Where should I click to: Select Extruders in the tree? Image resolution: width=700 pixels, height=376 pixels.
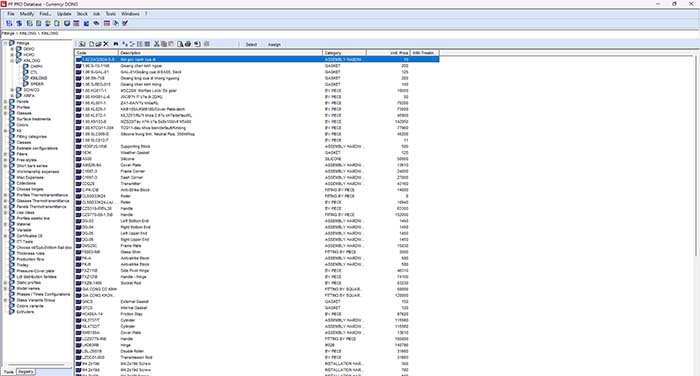[25, 312]
